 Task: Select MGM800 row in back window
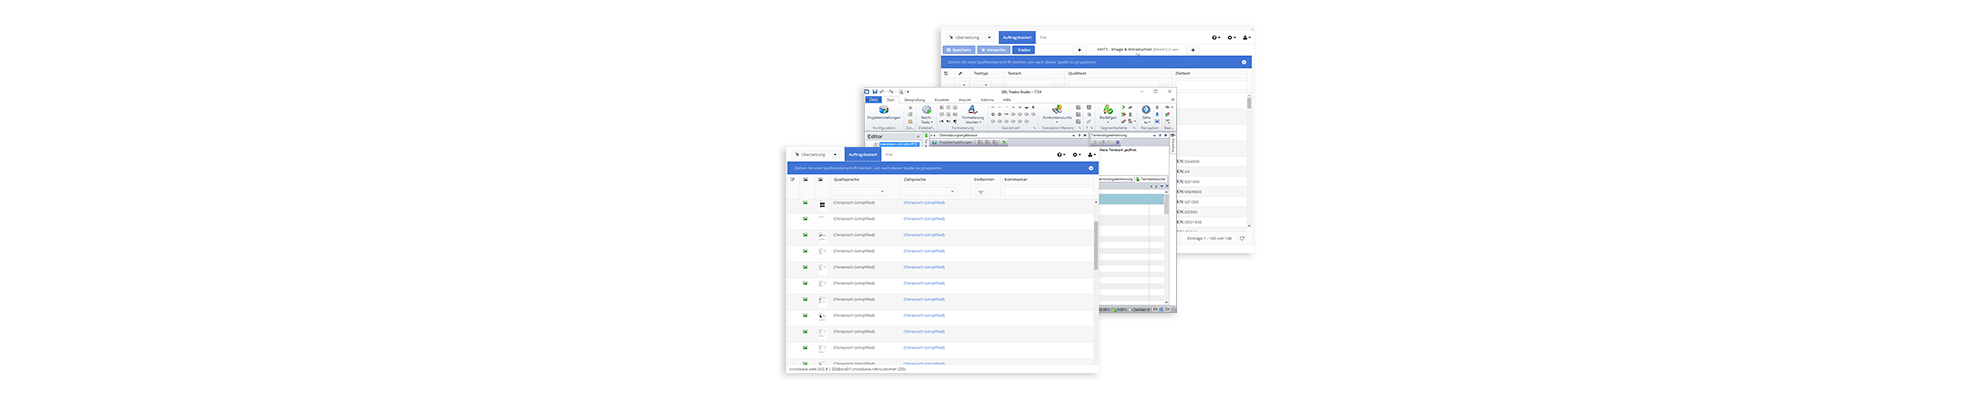tap(1212, 192)
